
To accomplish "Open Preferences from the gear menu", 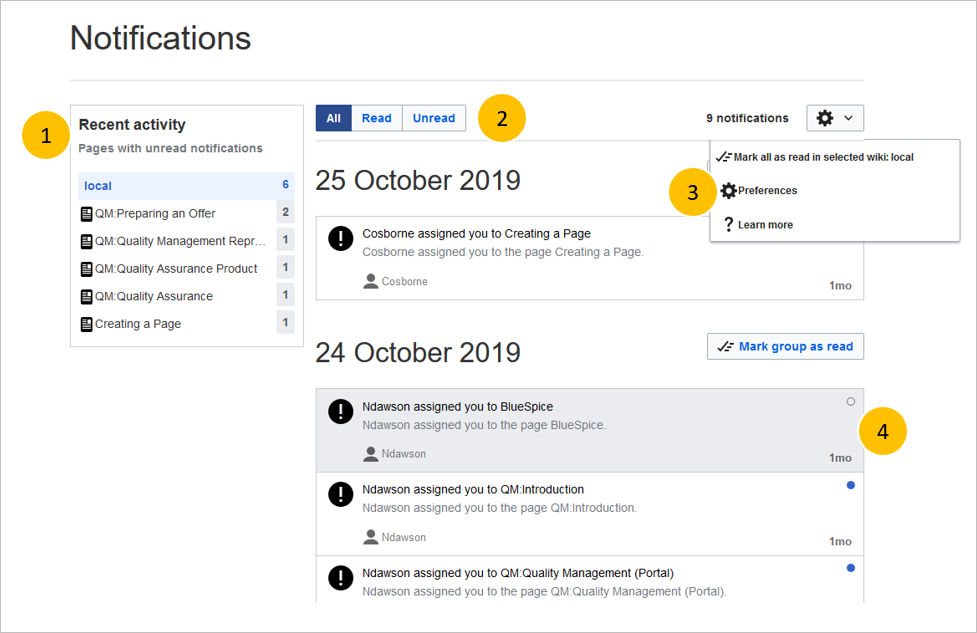I will 835,191.
